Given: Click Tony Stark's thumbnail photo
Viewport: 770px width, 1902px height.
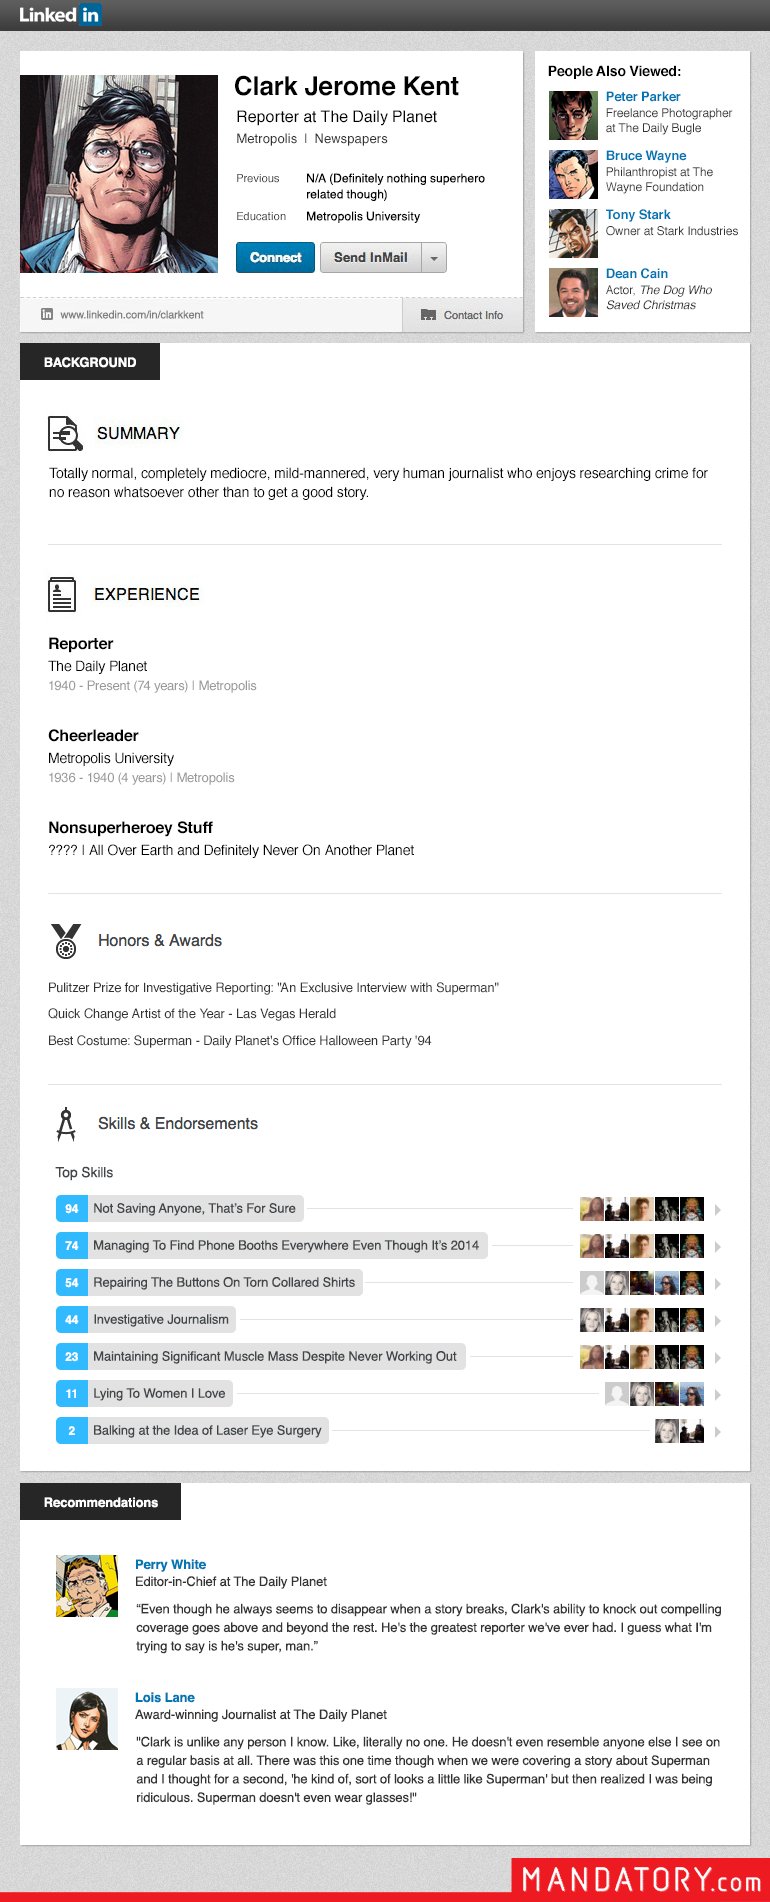Looking at the screenshot, I should [x=573, y=233].
